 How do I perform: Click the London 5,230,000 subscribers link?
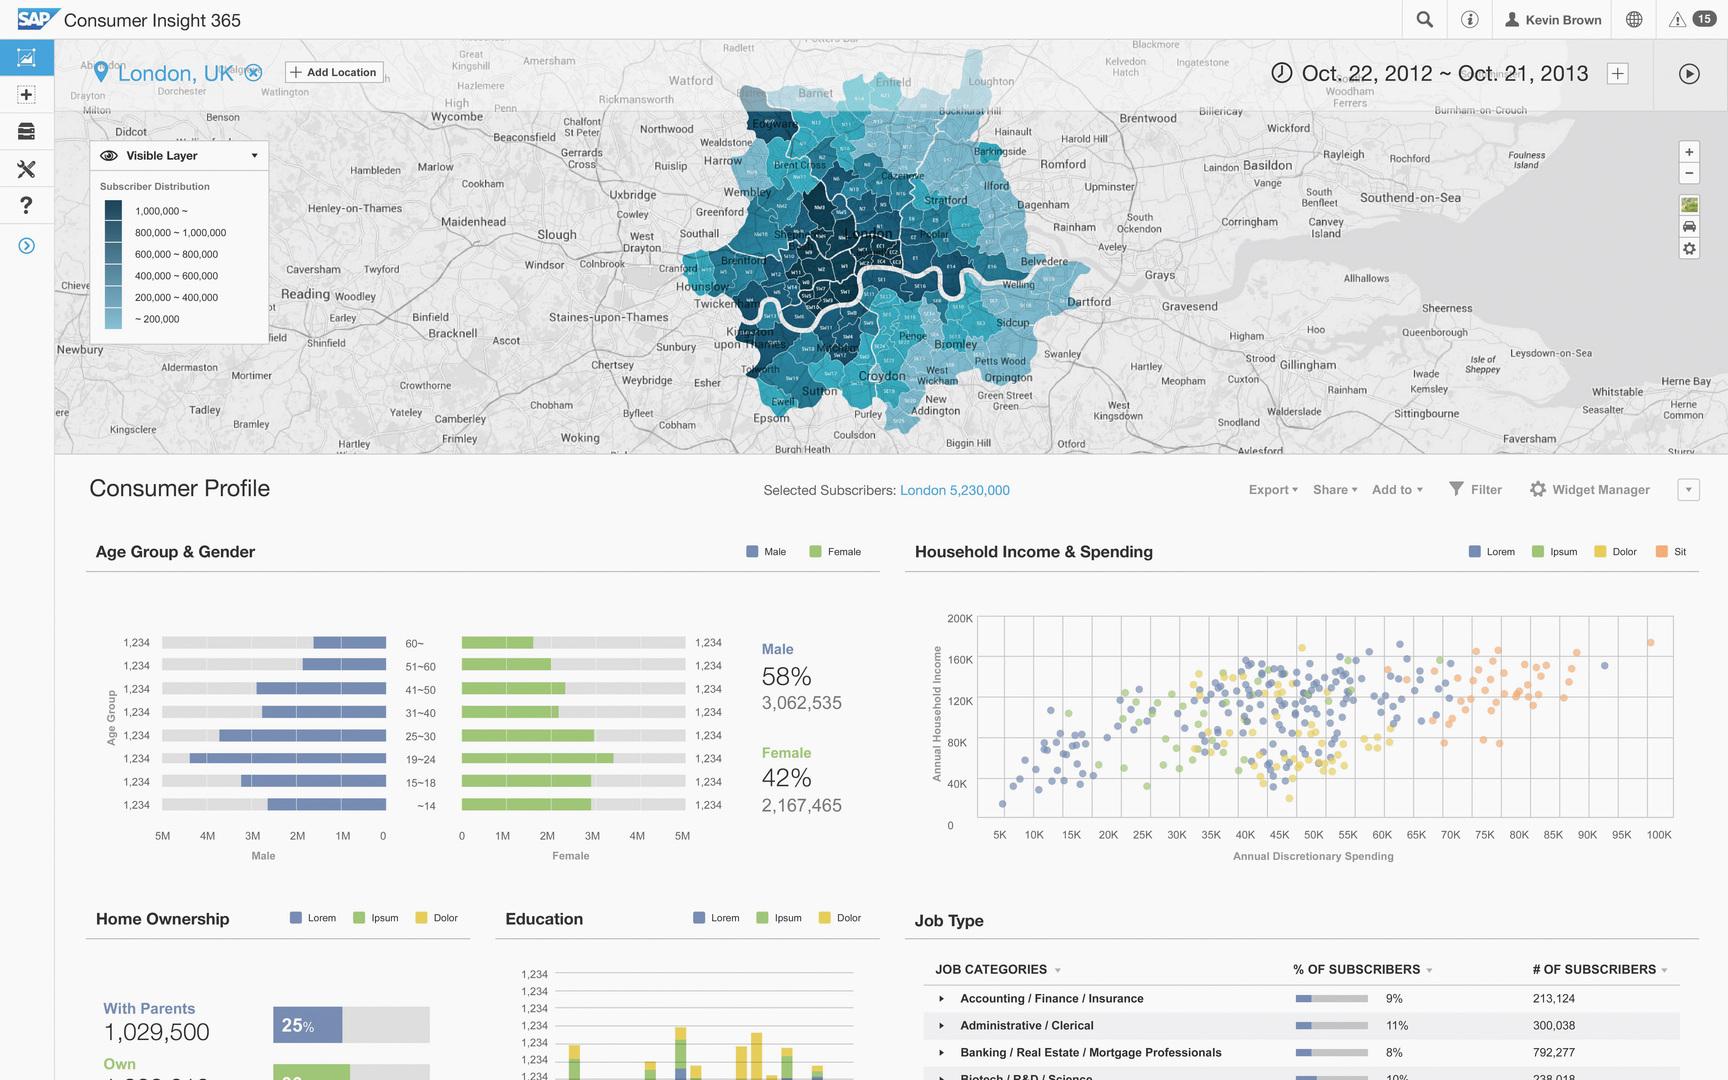pyautogui.click(x=954, y=490)
